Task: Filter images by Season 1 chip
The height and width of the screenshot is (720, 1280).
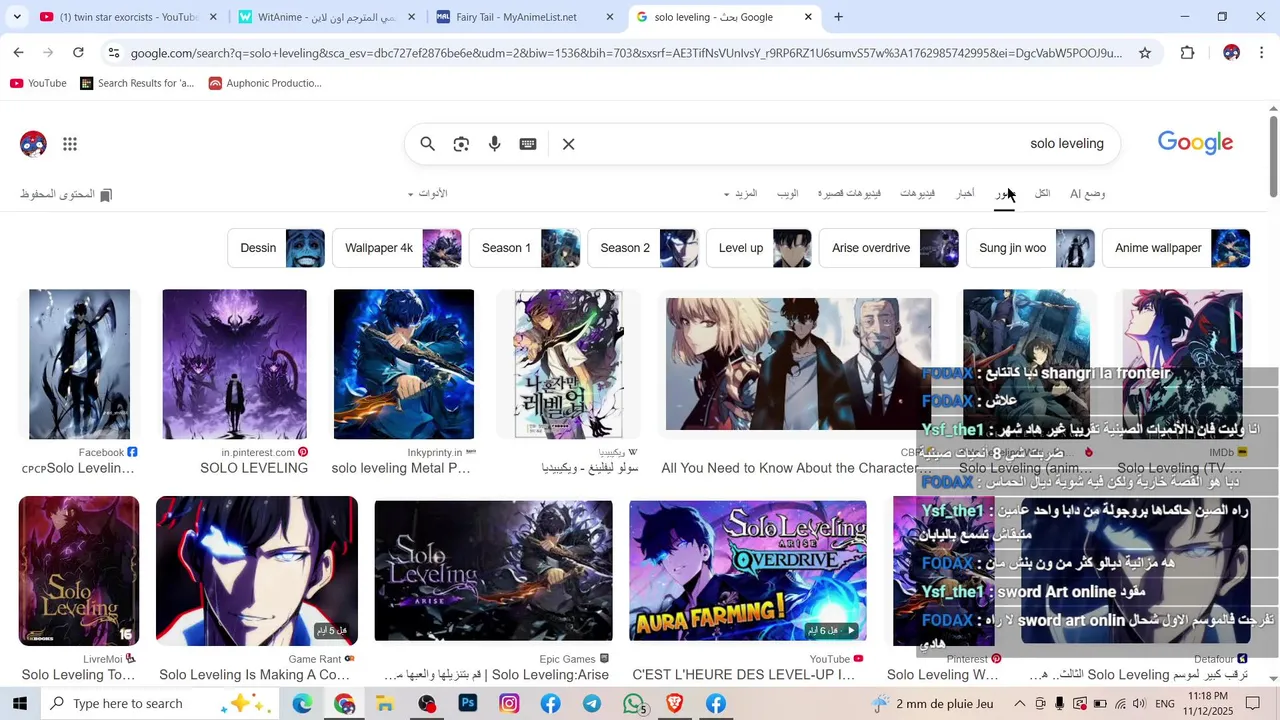Action: click(524, 248)
